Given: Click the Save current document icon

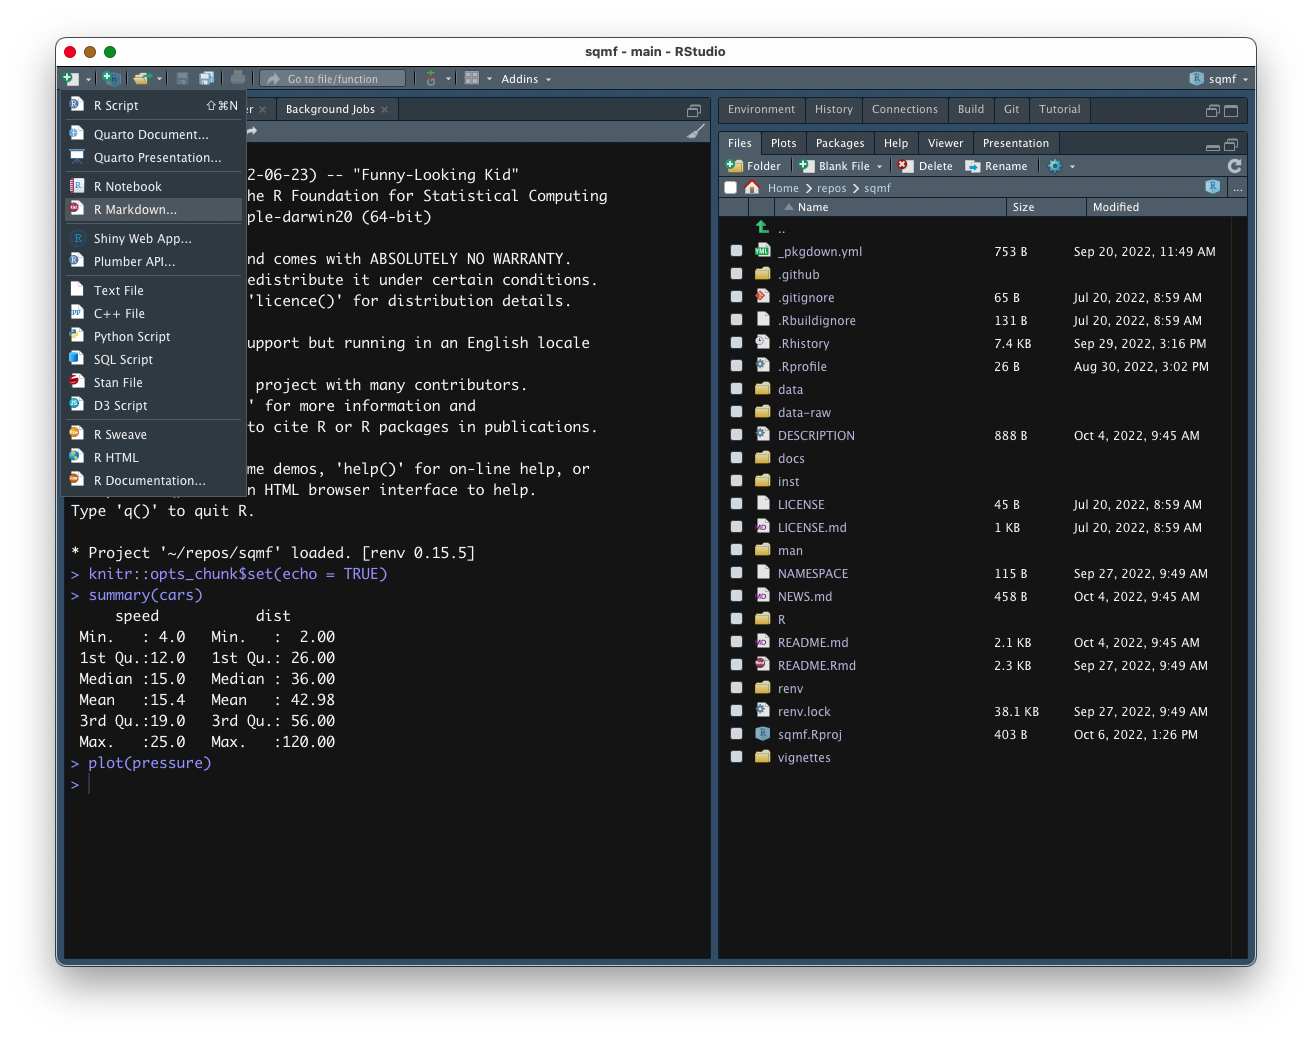Looking at the screenshot, I should 182,79.
